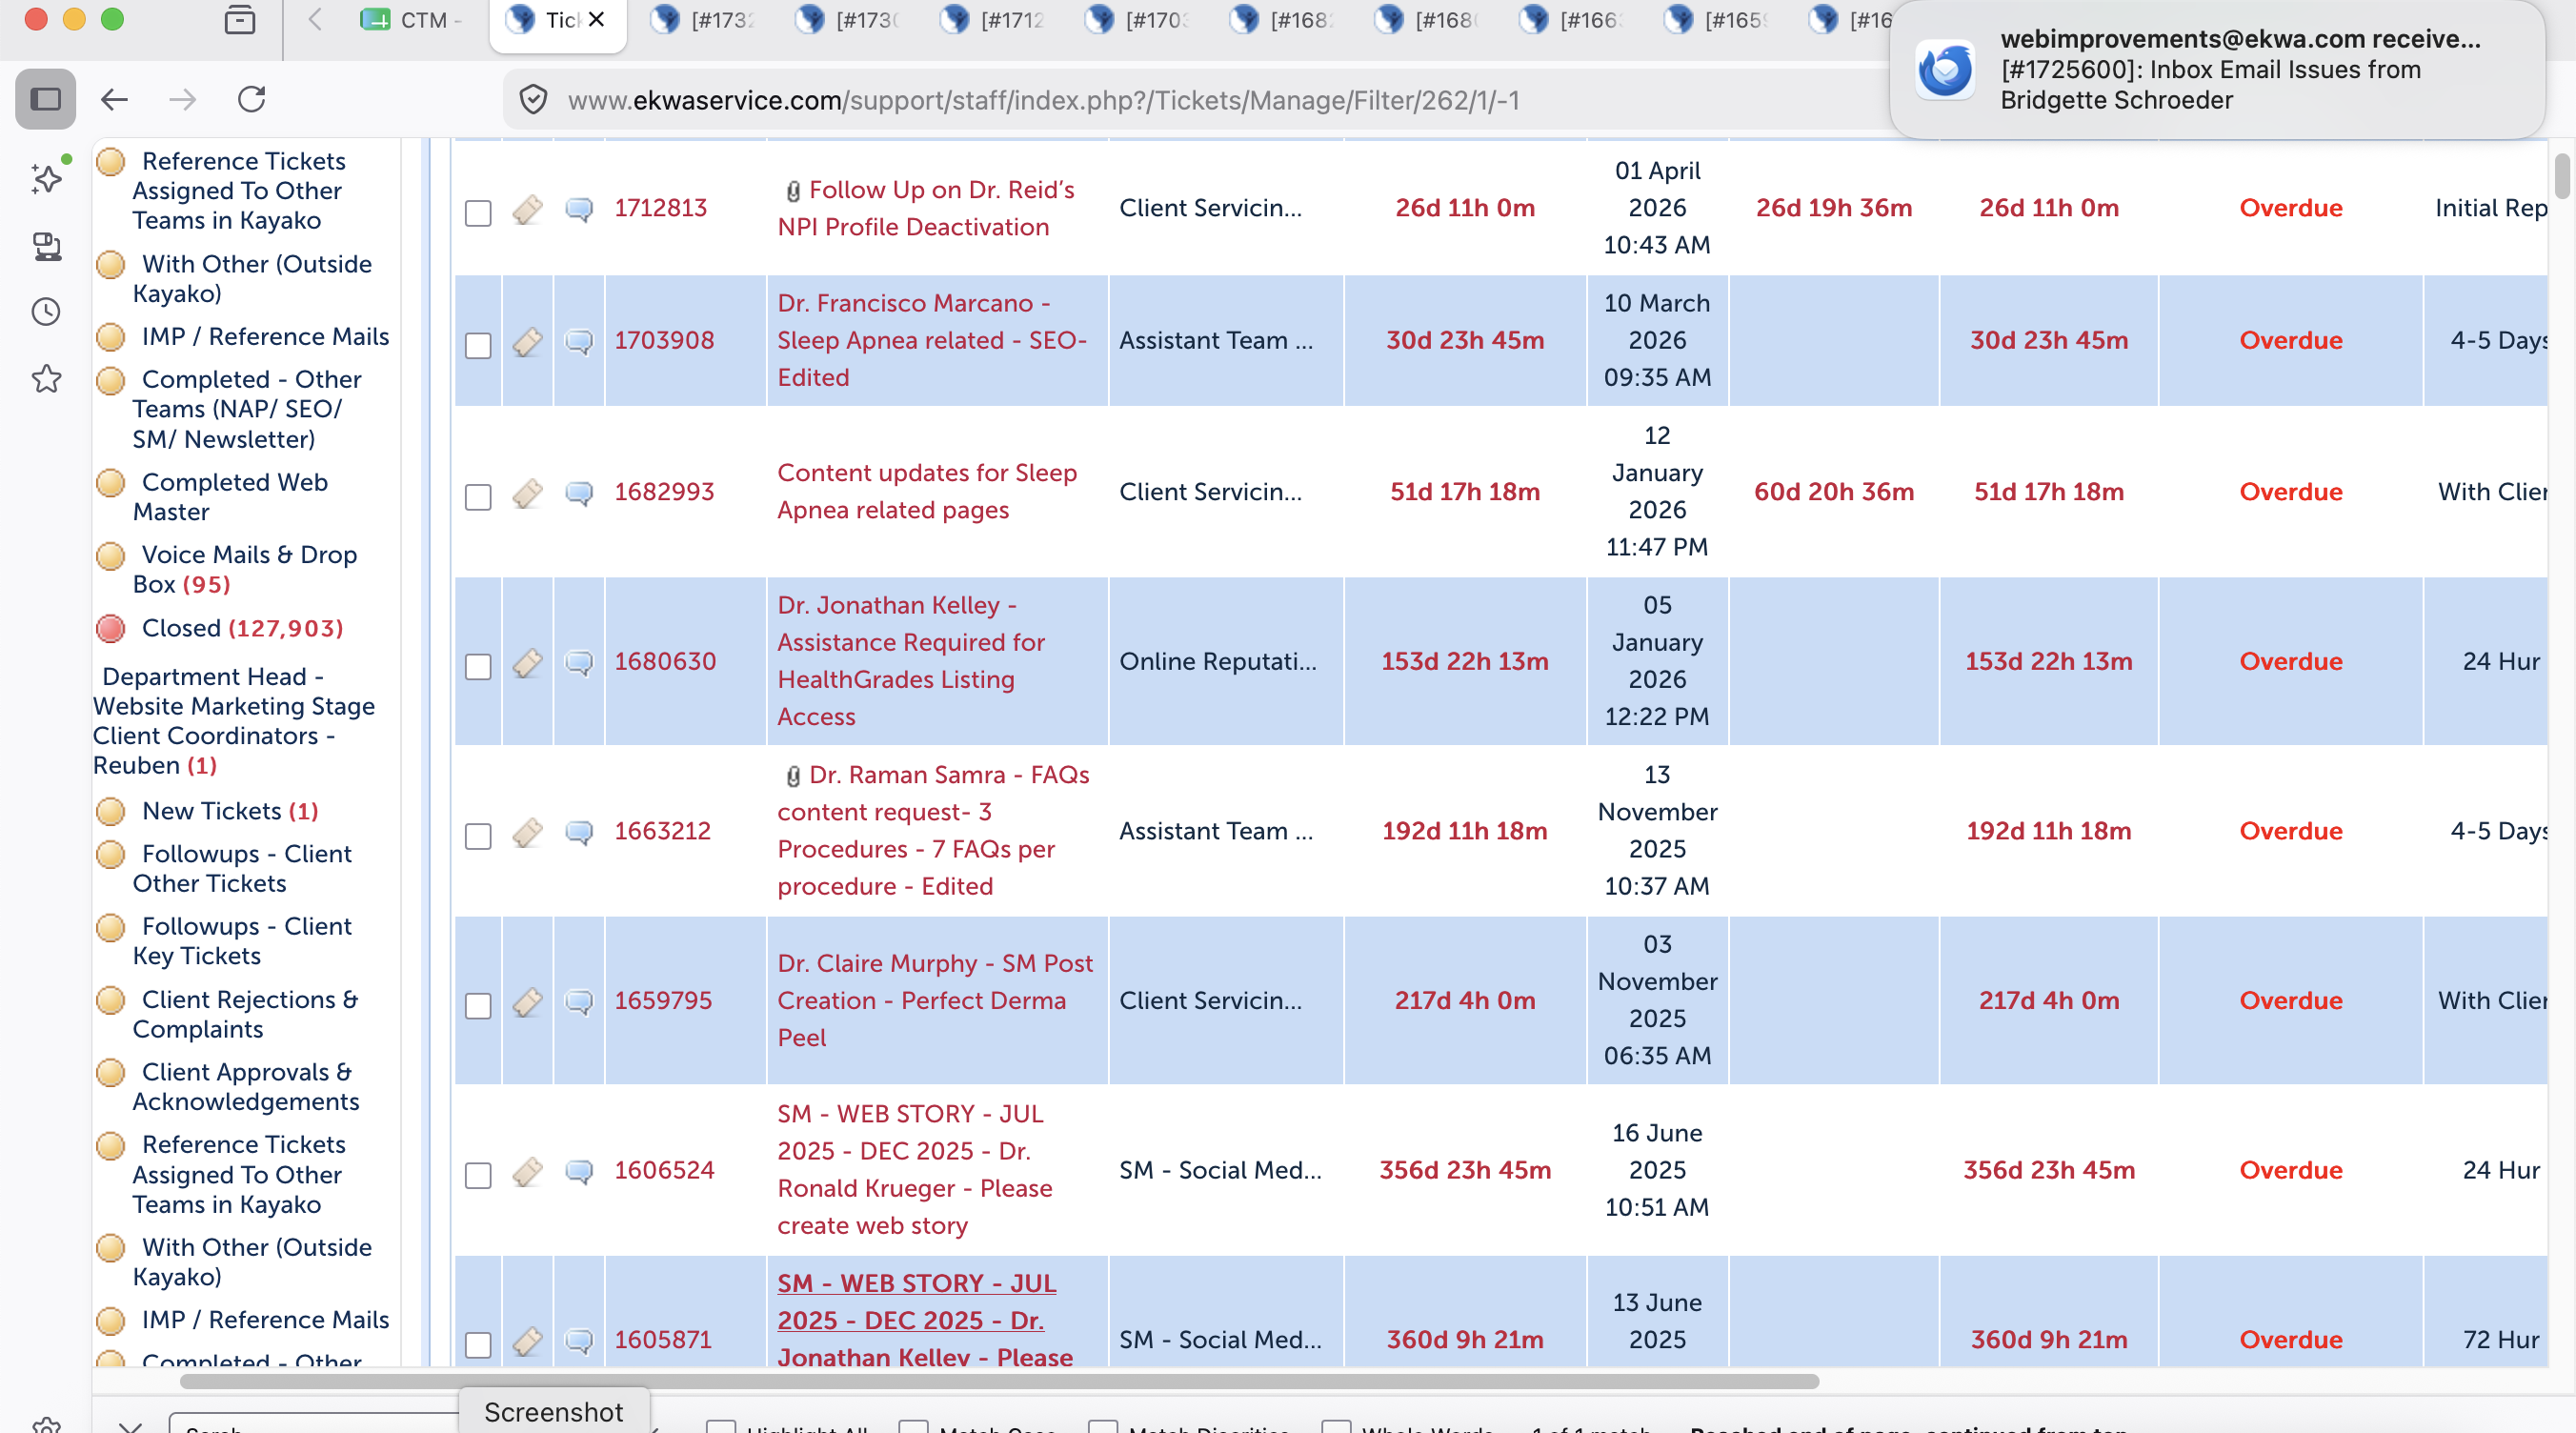The width and height of the screenshot is (2576, 1433).
Task: Toggle the browser sidebar panel button
Action: pyautogui.click(x=46, y=99)
